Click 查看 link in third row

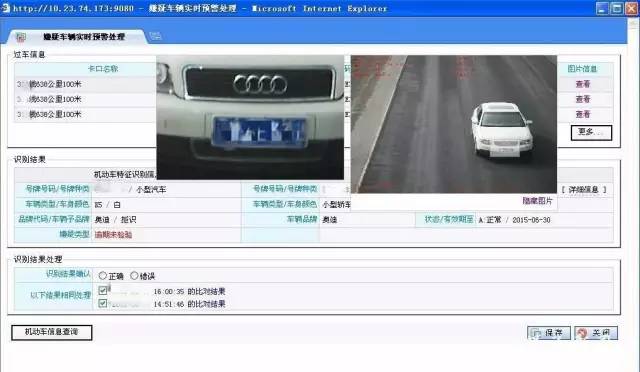(583, 114)
